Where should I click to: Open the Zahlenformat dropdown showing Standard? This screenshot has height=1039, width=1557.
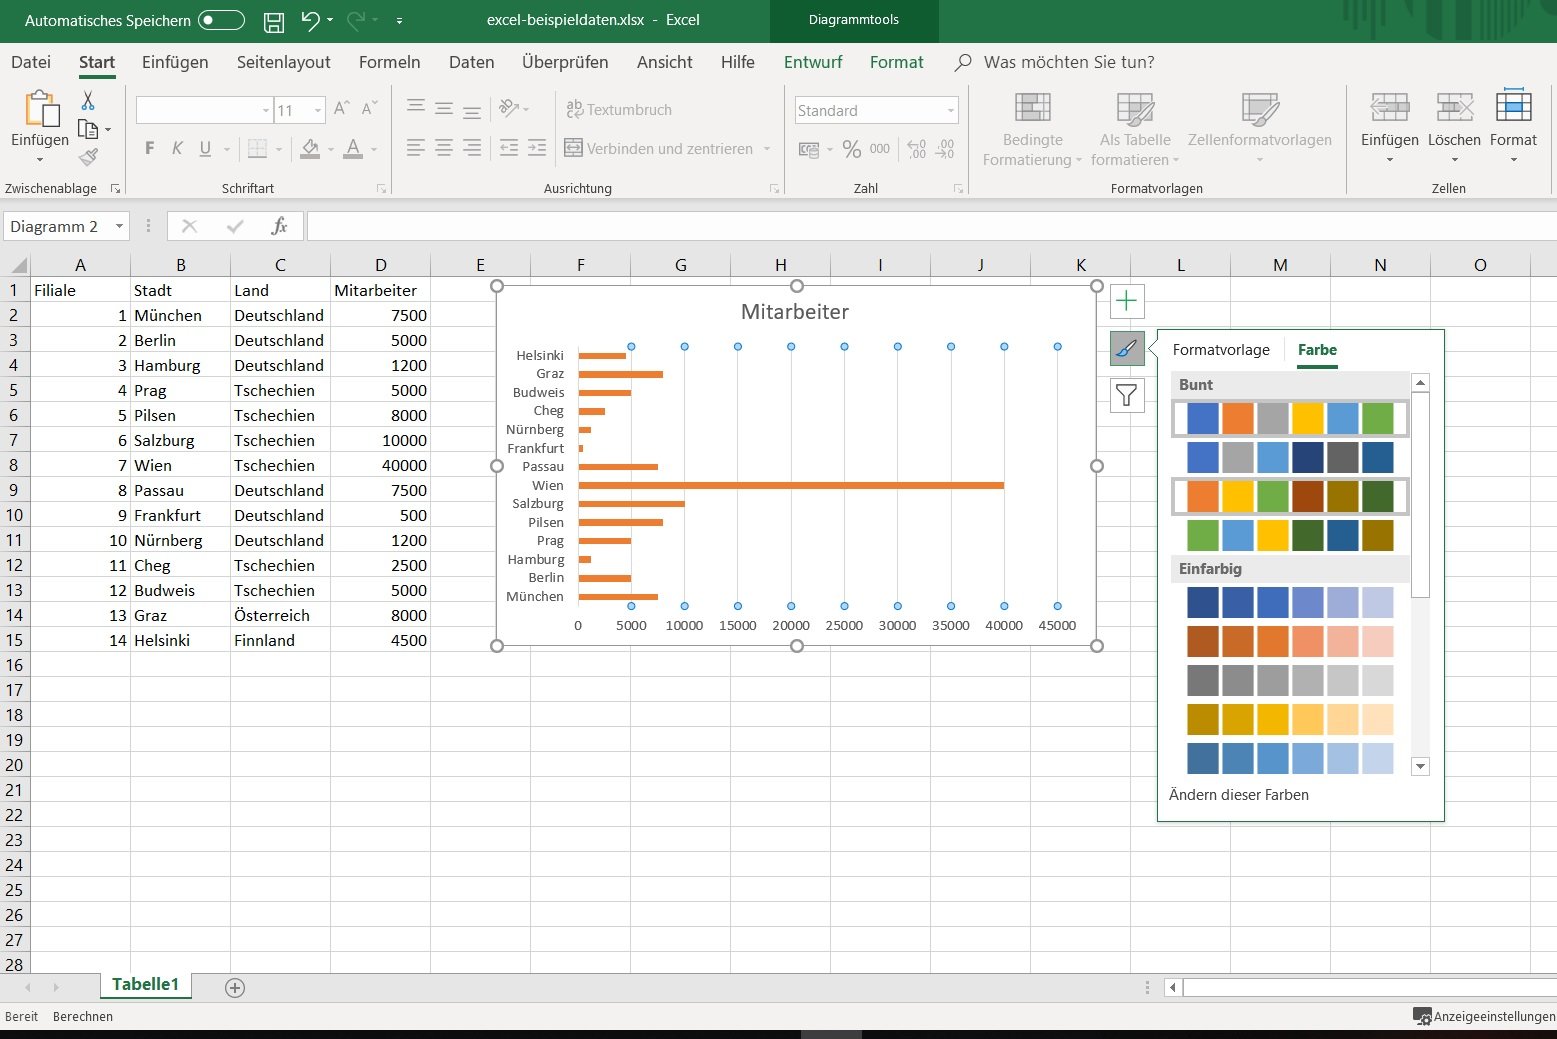pos(948,110)
